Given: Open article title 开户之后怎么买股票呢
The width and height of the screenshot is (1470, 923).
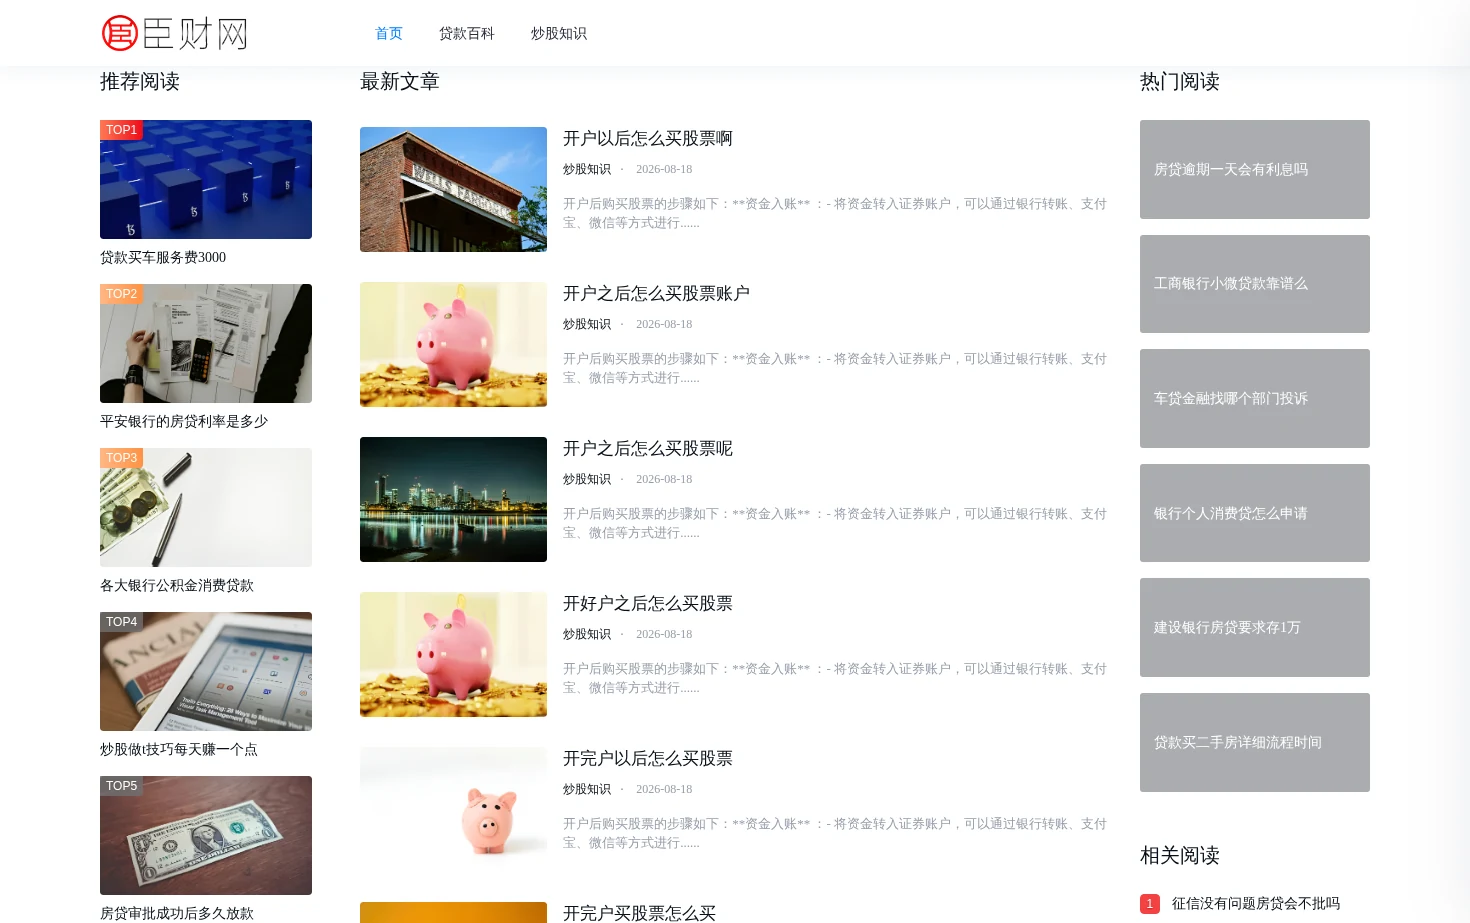Looking at the screenshot, I should 648,449.
